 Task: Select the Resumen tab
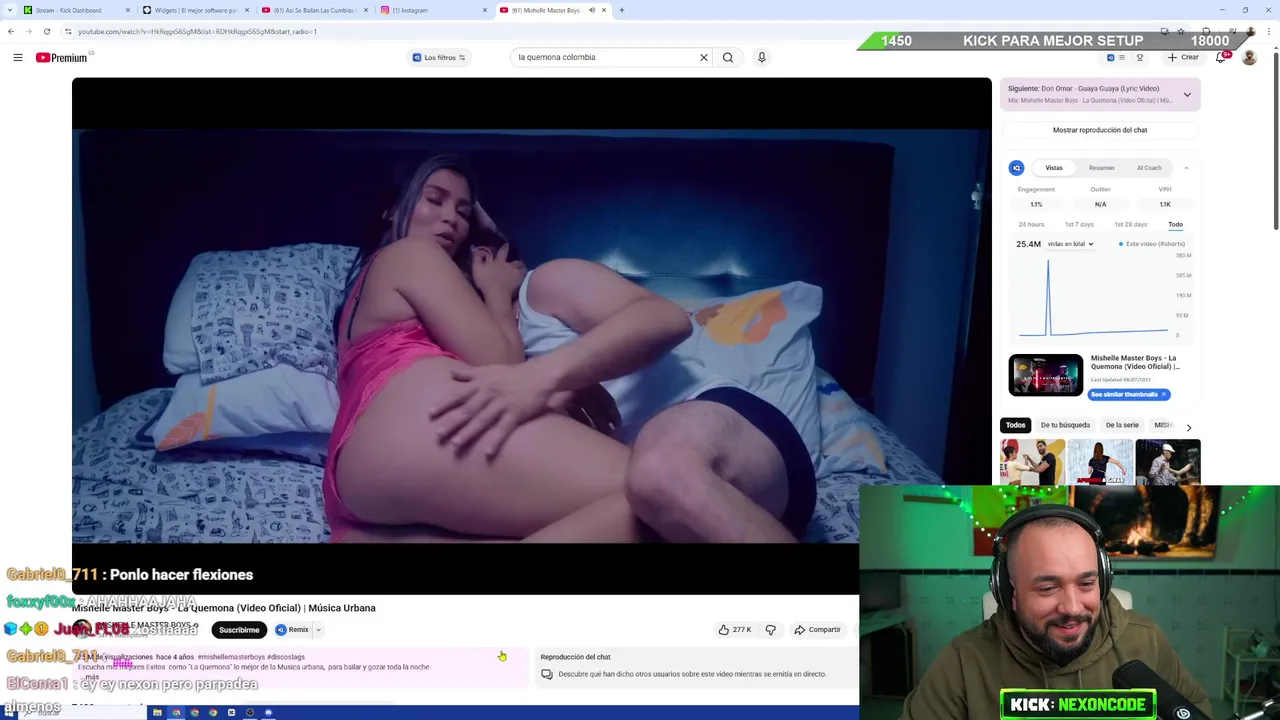click(x=1101, y=168)
